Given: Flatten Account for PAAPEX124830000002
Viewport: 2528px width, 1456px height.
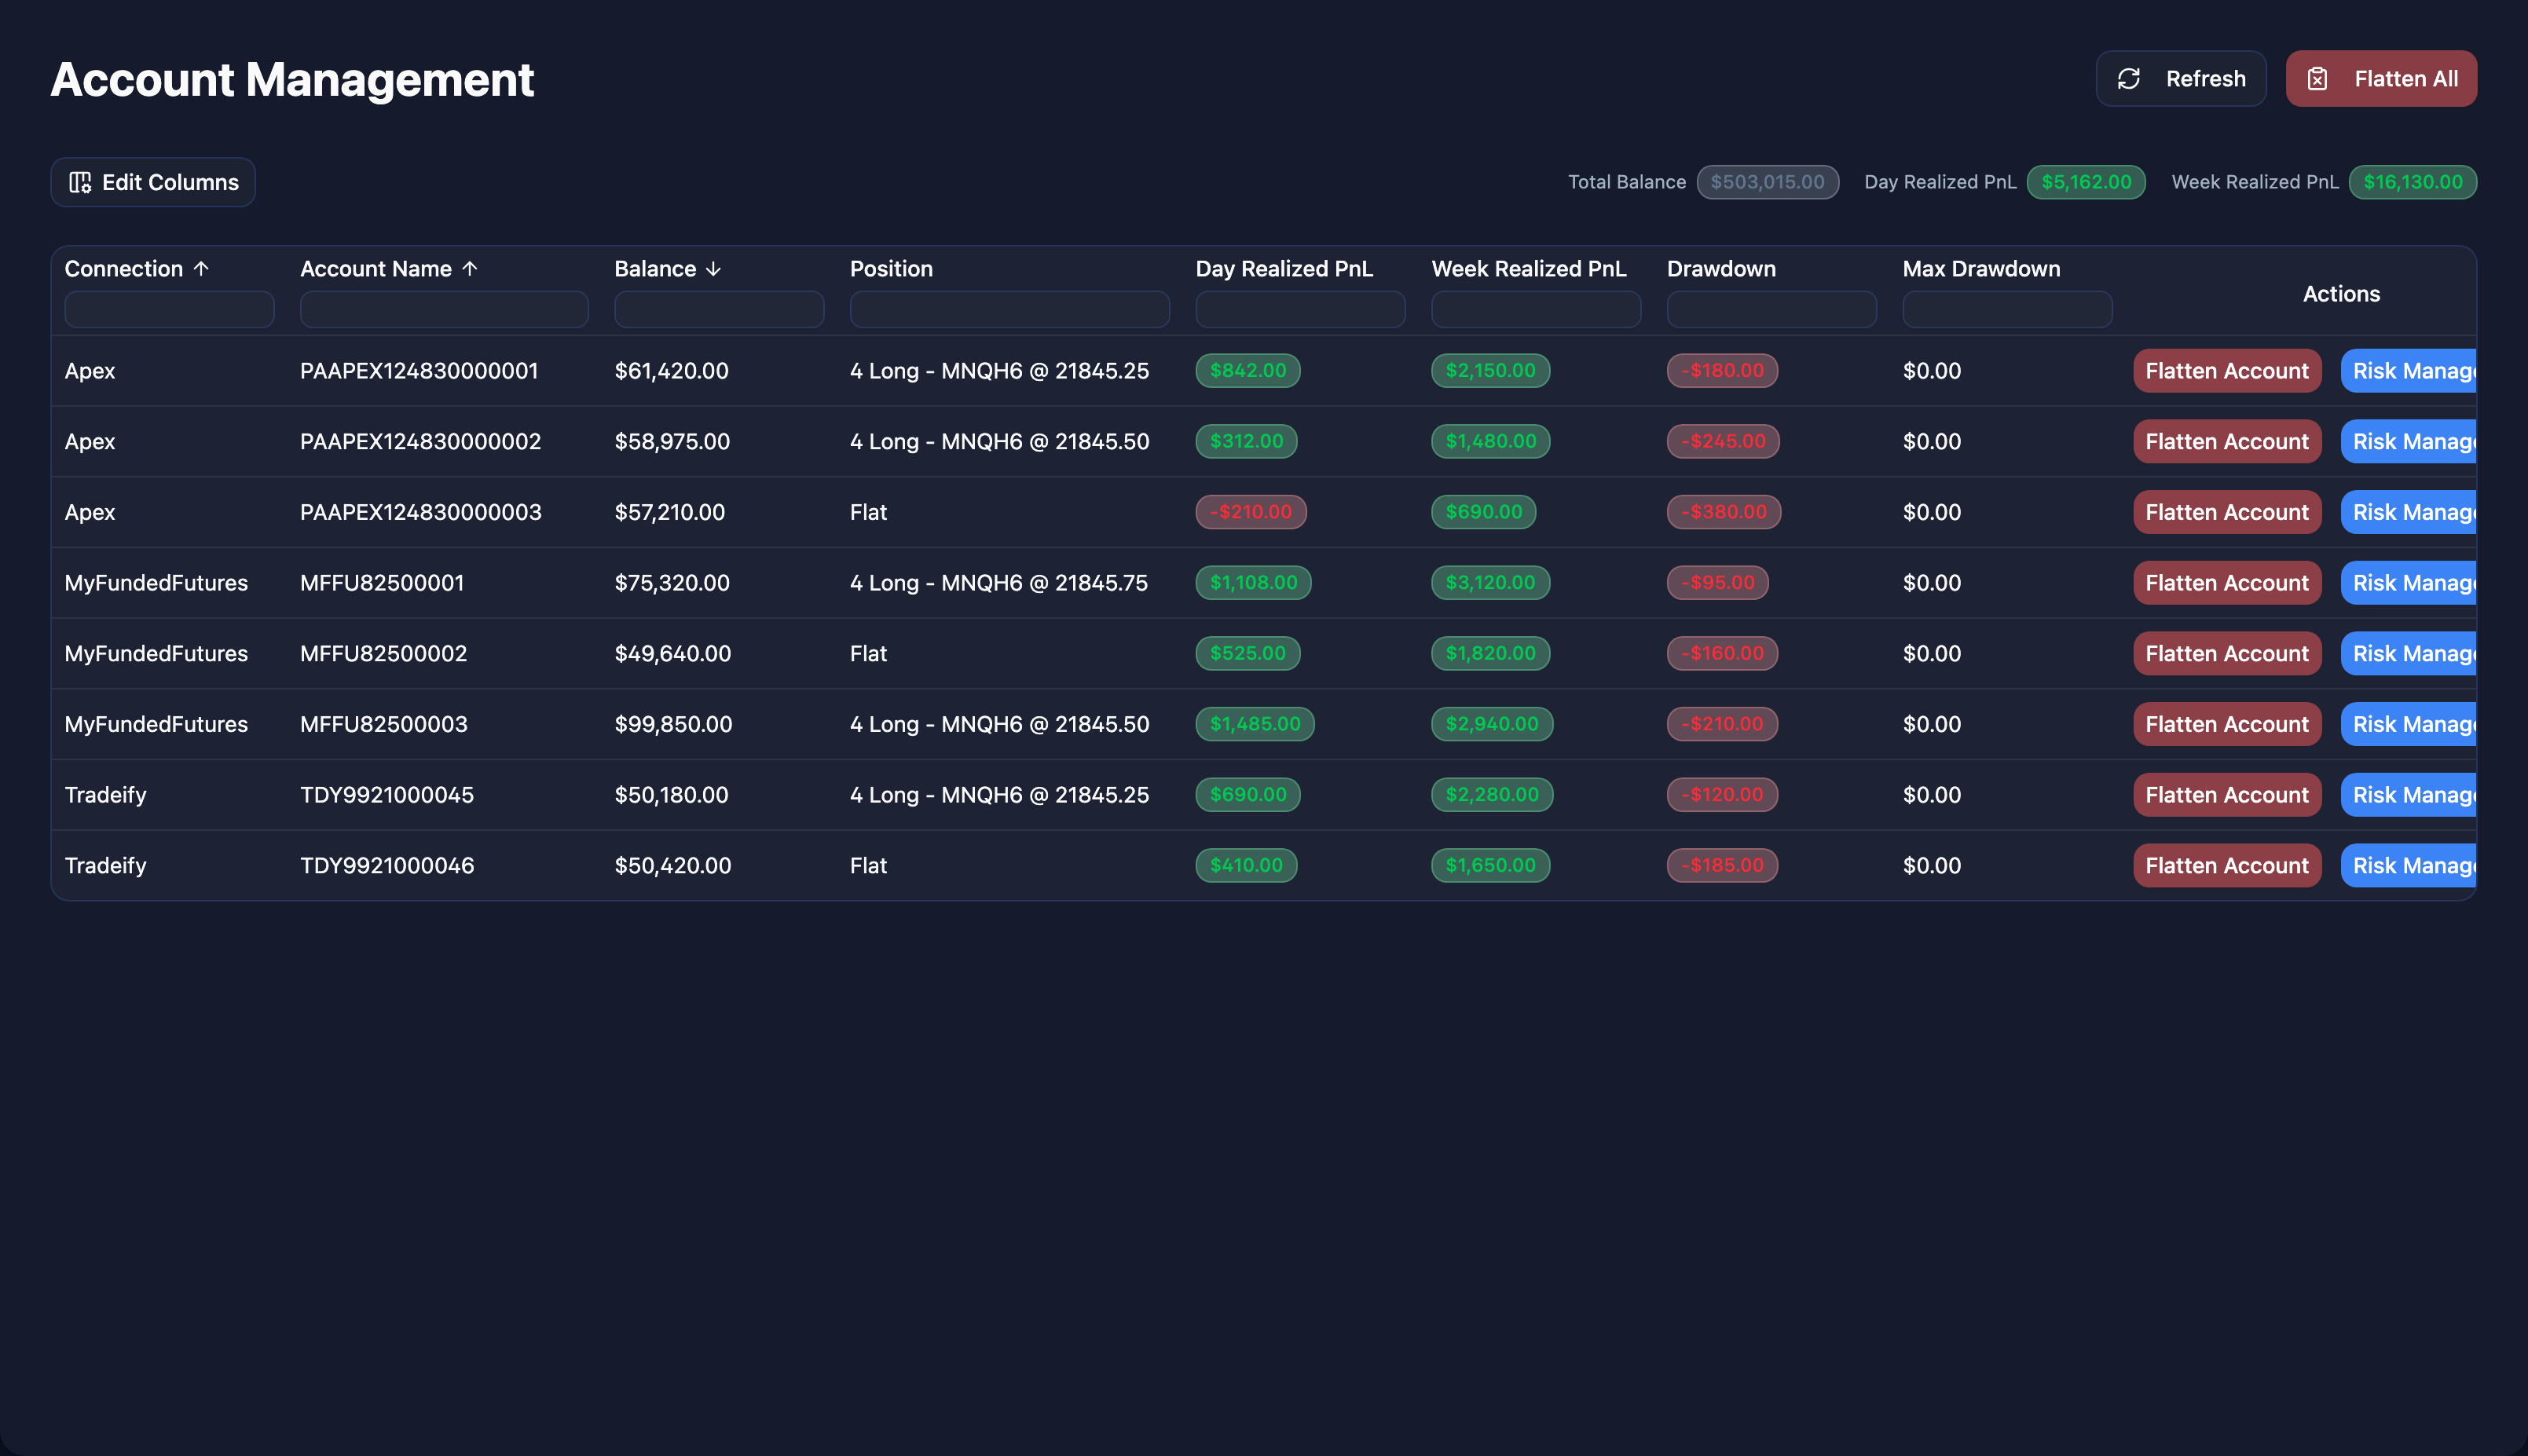Looking at the screenshot, I should 2227,442.
